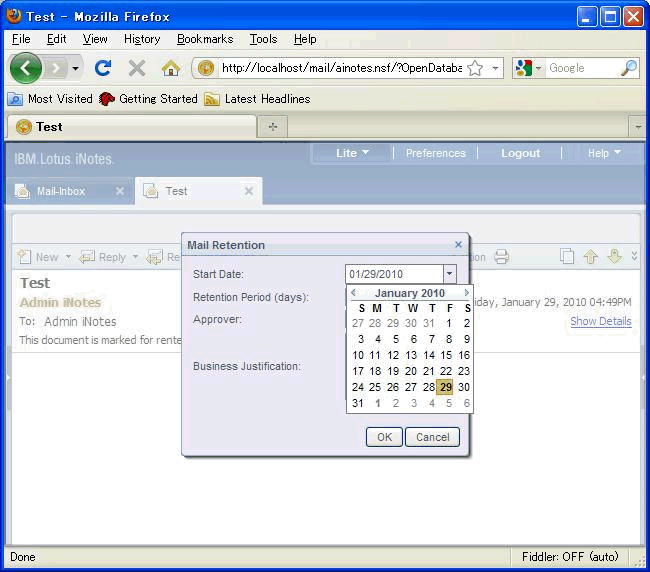Click the Firefox Back arrow button
This screenshot has height=572, width=650.
click(26, 68)
